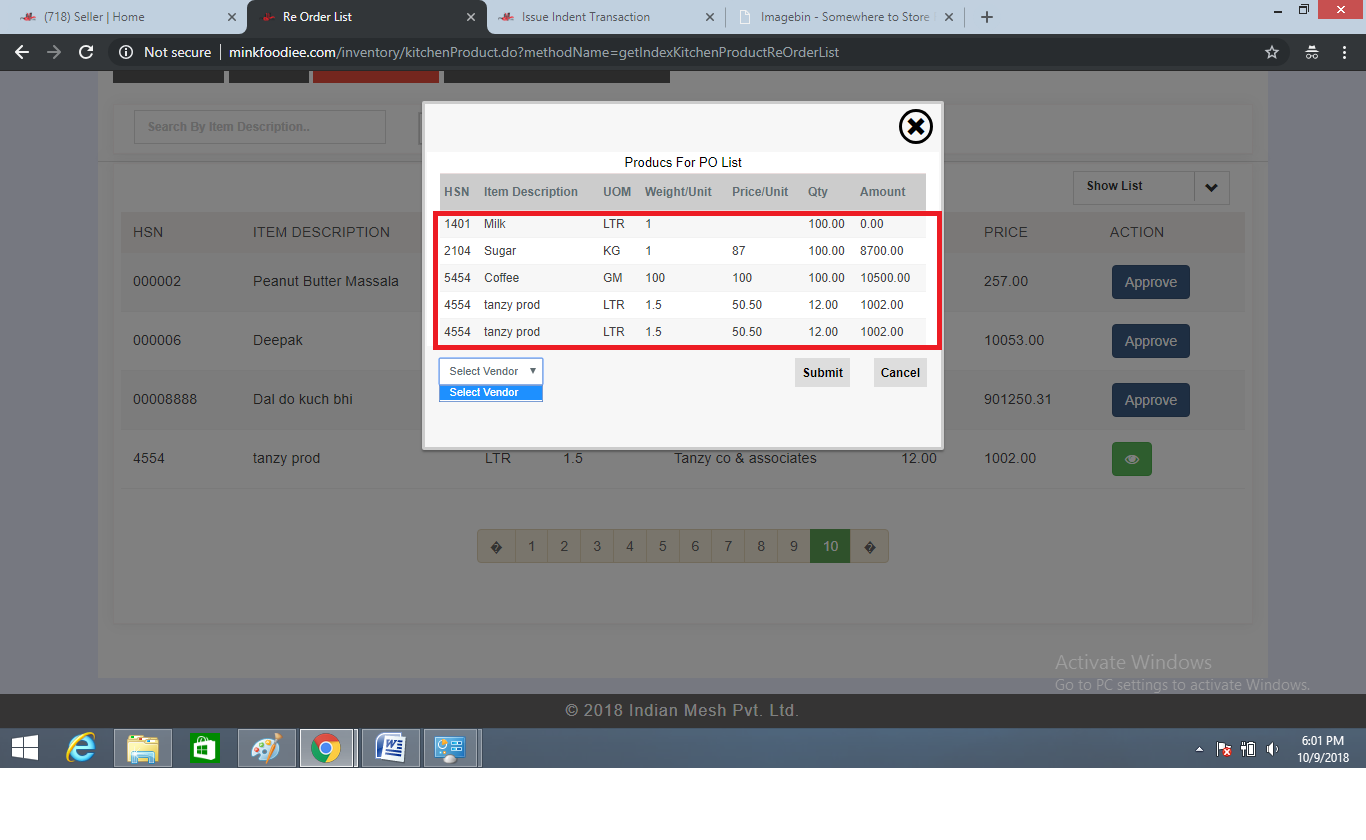
Task: Click the Price/Unit column header
Action: [x=760, y=192]
